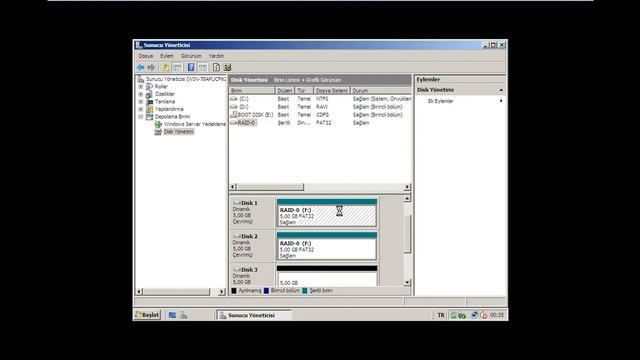Sort by the Birim column header
The height and width of the screenshot is (360, 640).
(x=252, y=91)
